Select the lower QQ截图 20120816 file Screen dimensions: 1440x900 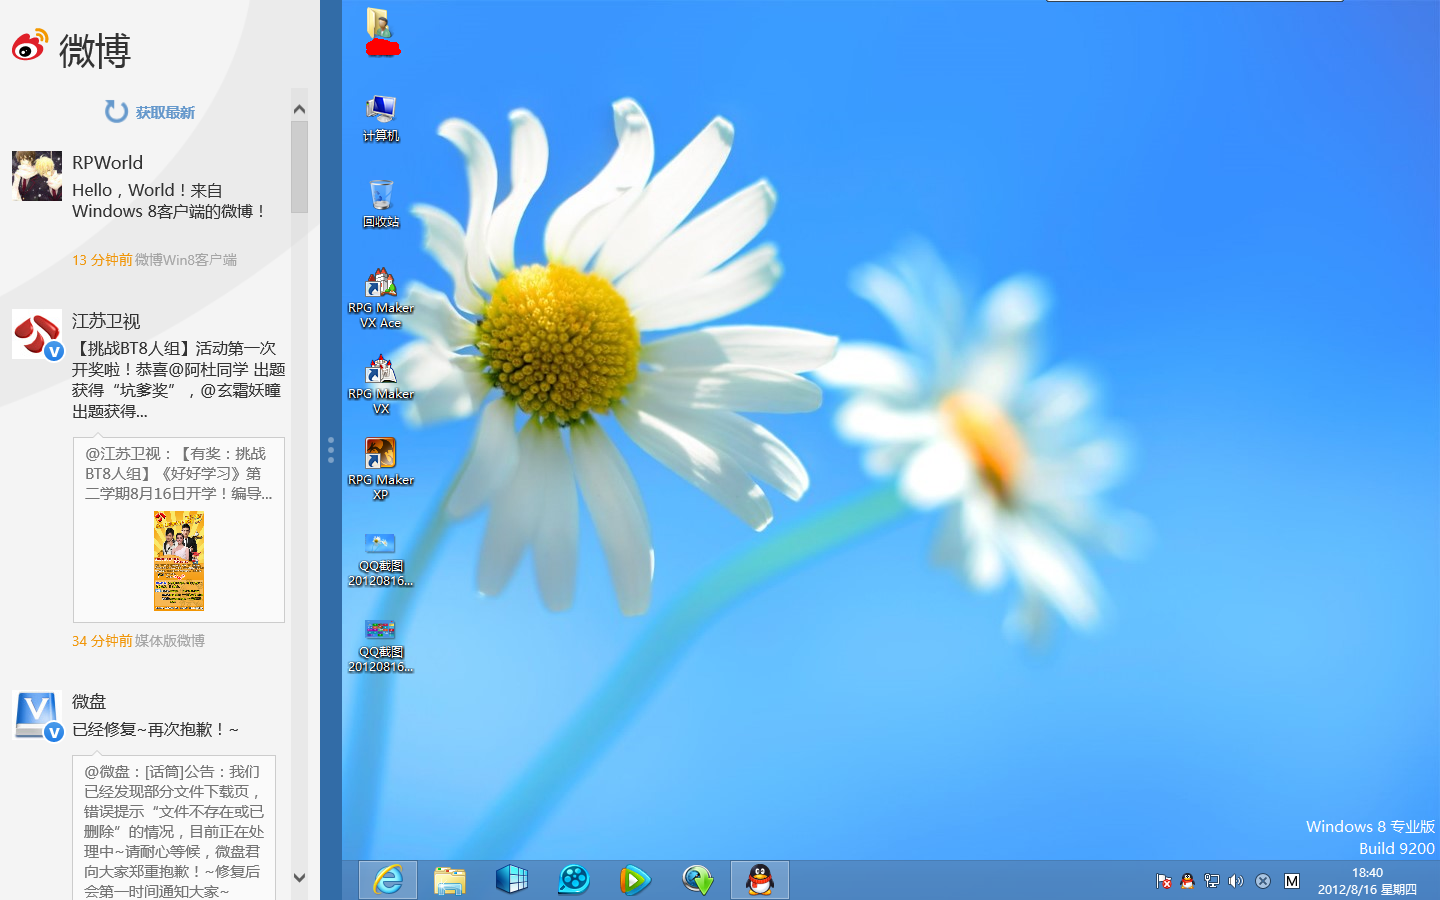coord(381,645)
